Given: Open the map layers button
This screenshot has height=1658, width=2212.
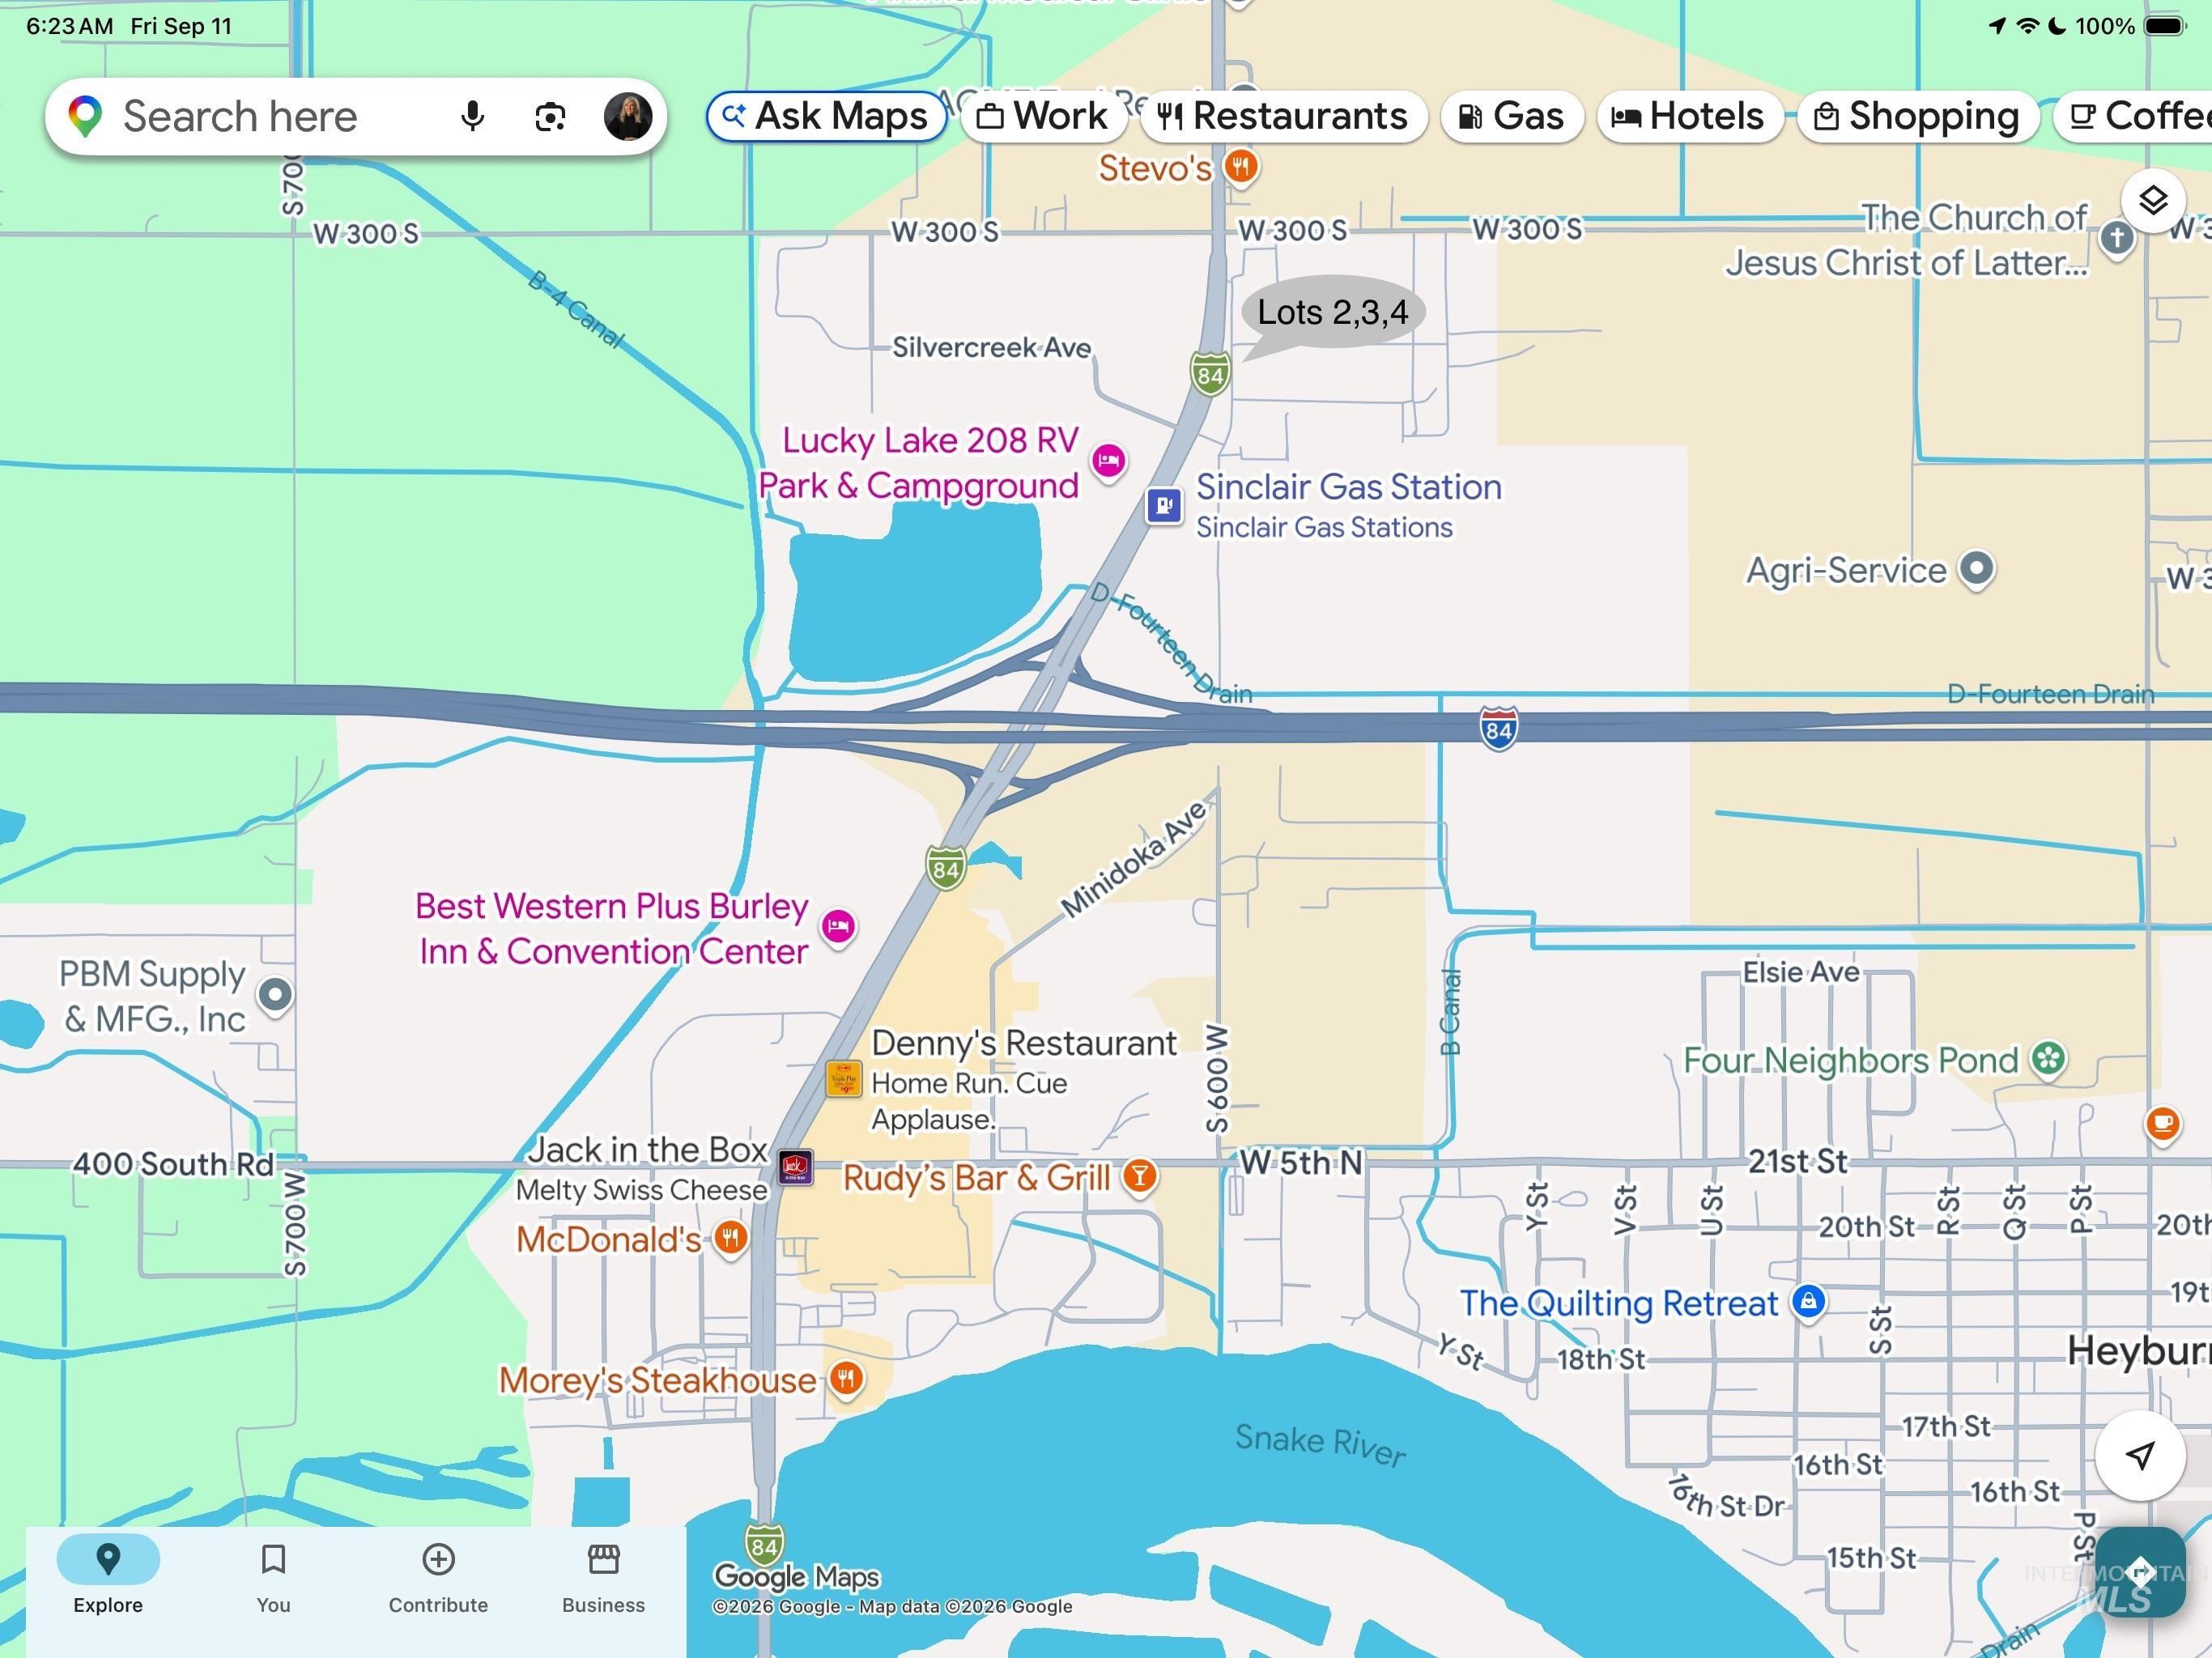Looking at the screenshot, I should coord(2152,200).
